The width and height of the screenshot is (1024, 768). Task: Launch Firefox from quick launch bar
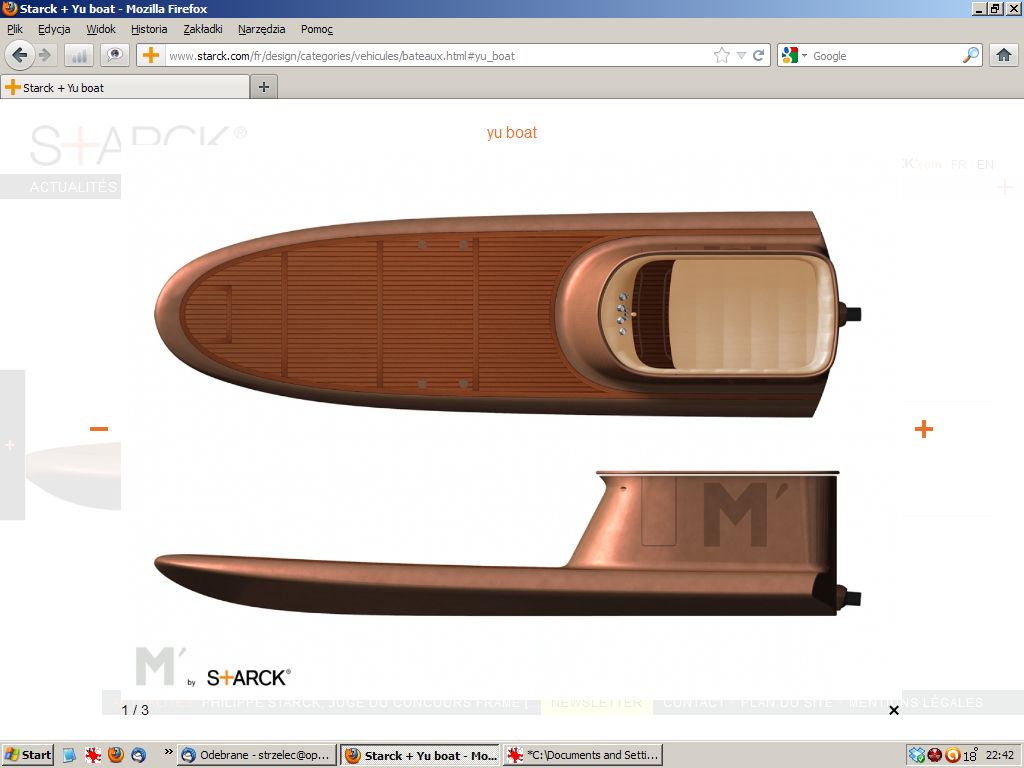tap(116, 755)
